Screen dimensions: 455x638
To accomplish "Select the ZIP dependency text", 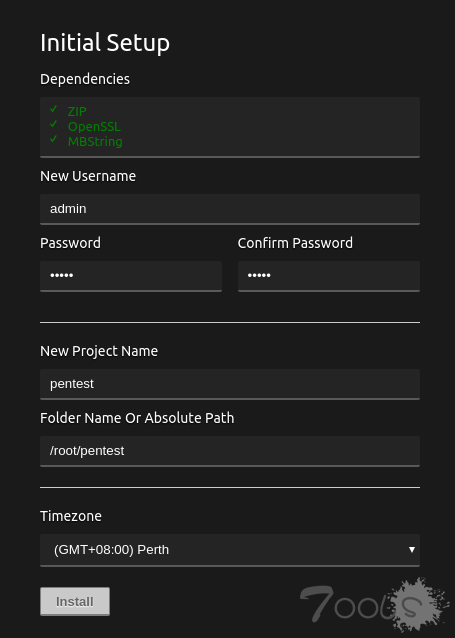I will click(x=77, y=111).
